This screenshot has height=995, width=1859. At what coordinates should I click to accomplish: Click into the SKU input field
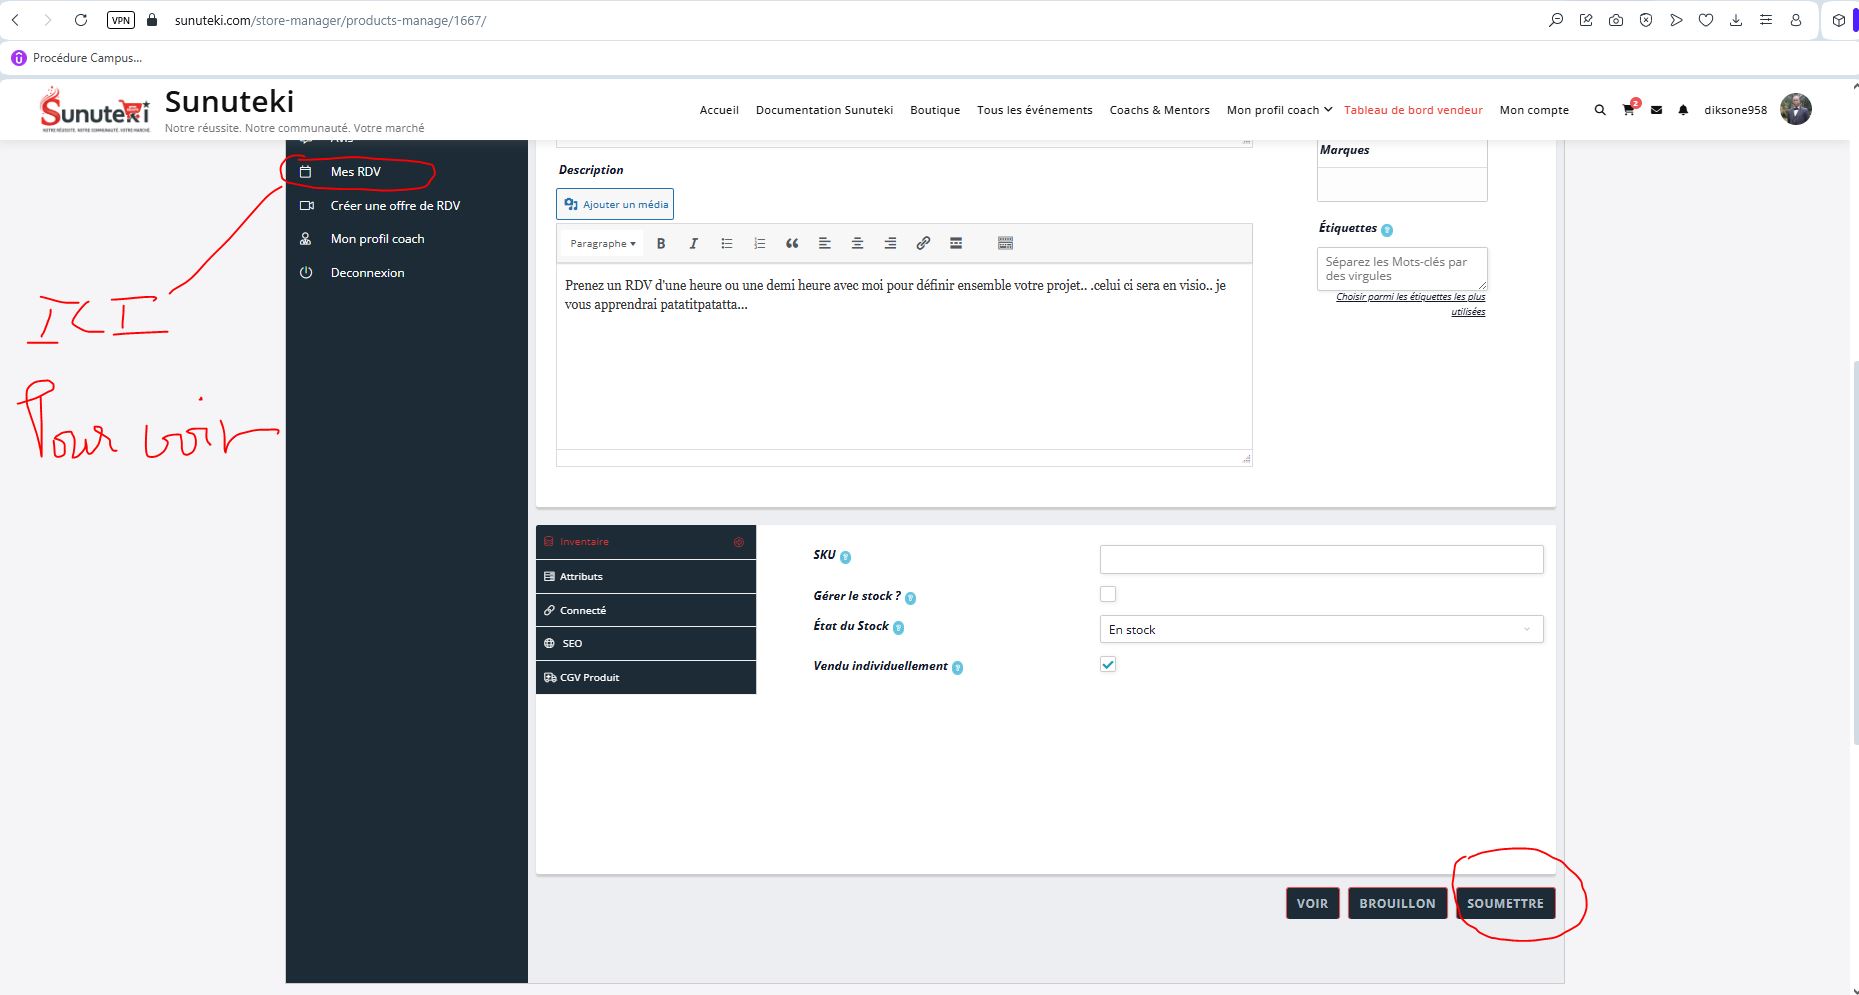[1320, 559]
